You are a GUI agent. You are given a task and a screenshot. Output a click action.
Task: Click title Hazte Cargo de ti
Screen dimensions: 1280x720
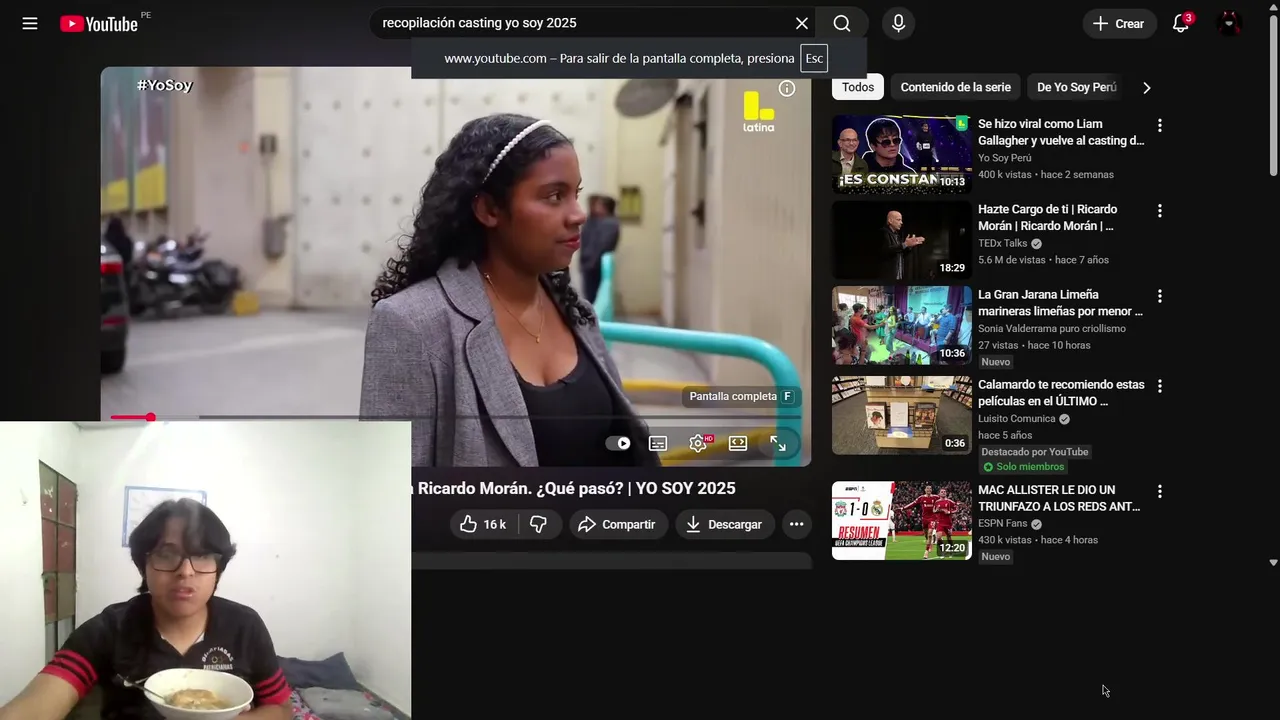pyautogui.click(x=1047, y=217)
